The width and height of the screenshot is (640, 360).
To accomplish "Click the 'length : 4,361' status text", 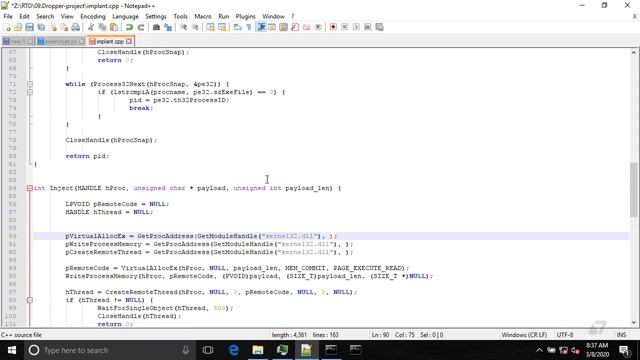I will [x=289, y=335].
